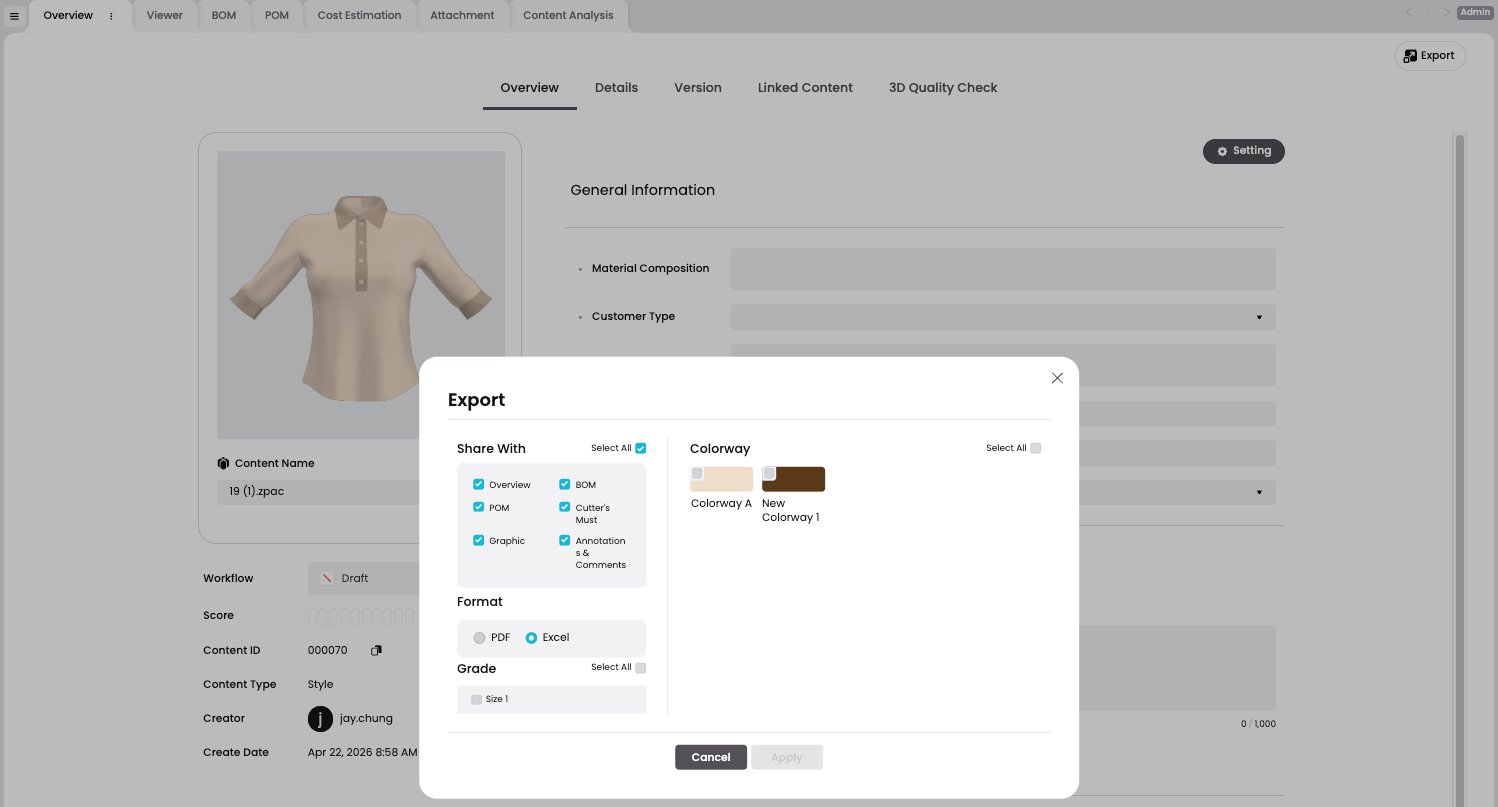Image resolution: width=1498 pixels, height=807 pixels.
Task: Open the Content Analysis tab
Action: [568, 16]
